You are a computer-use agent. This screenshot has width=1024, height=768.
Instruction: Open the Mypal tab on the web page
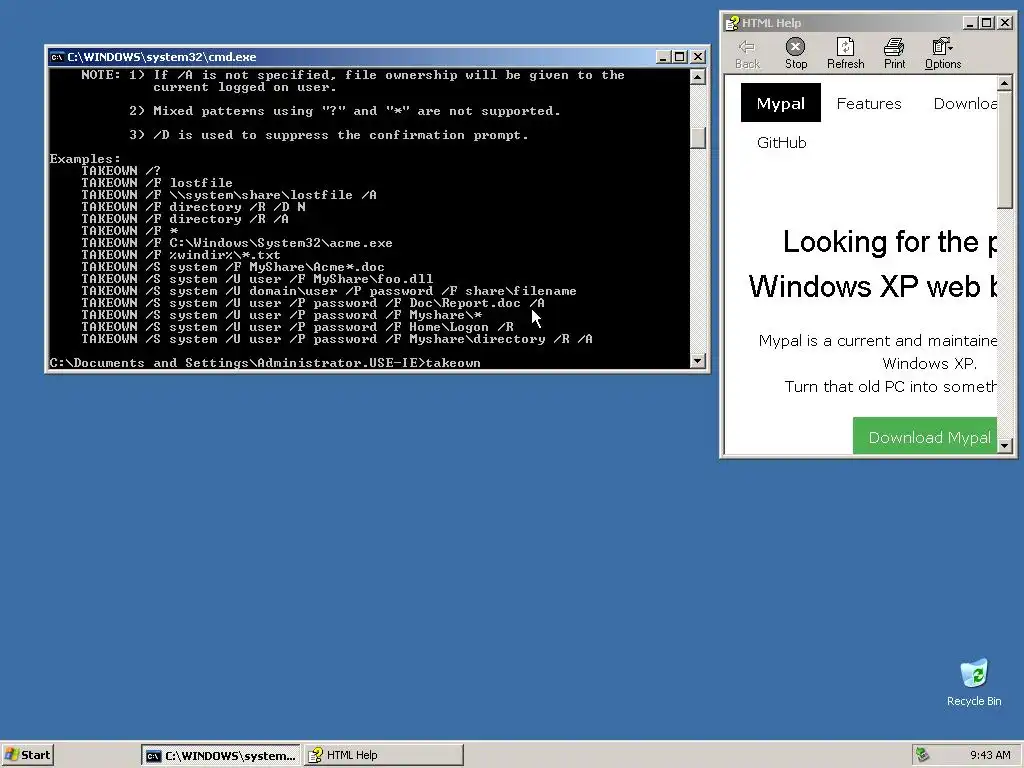(780, 103)
